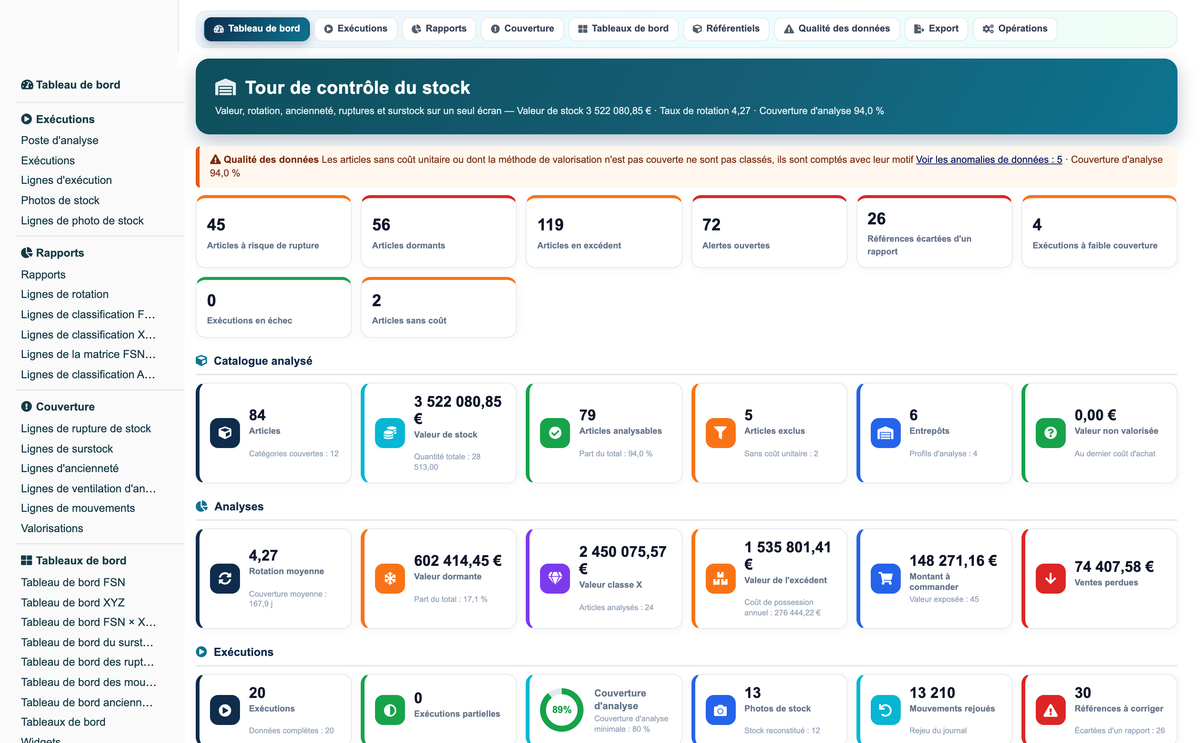Click the '74 407,58 €' lost sales figure

coord(1115,567)
